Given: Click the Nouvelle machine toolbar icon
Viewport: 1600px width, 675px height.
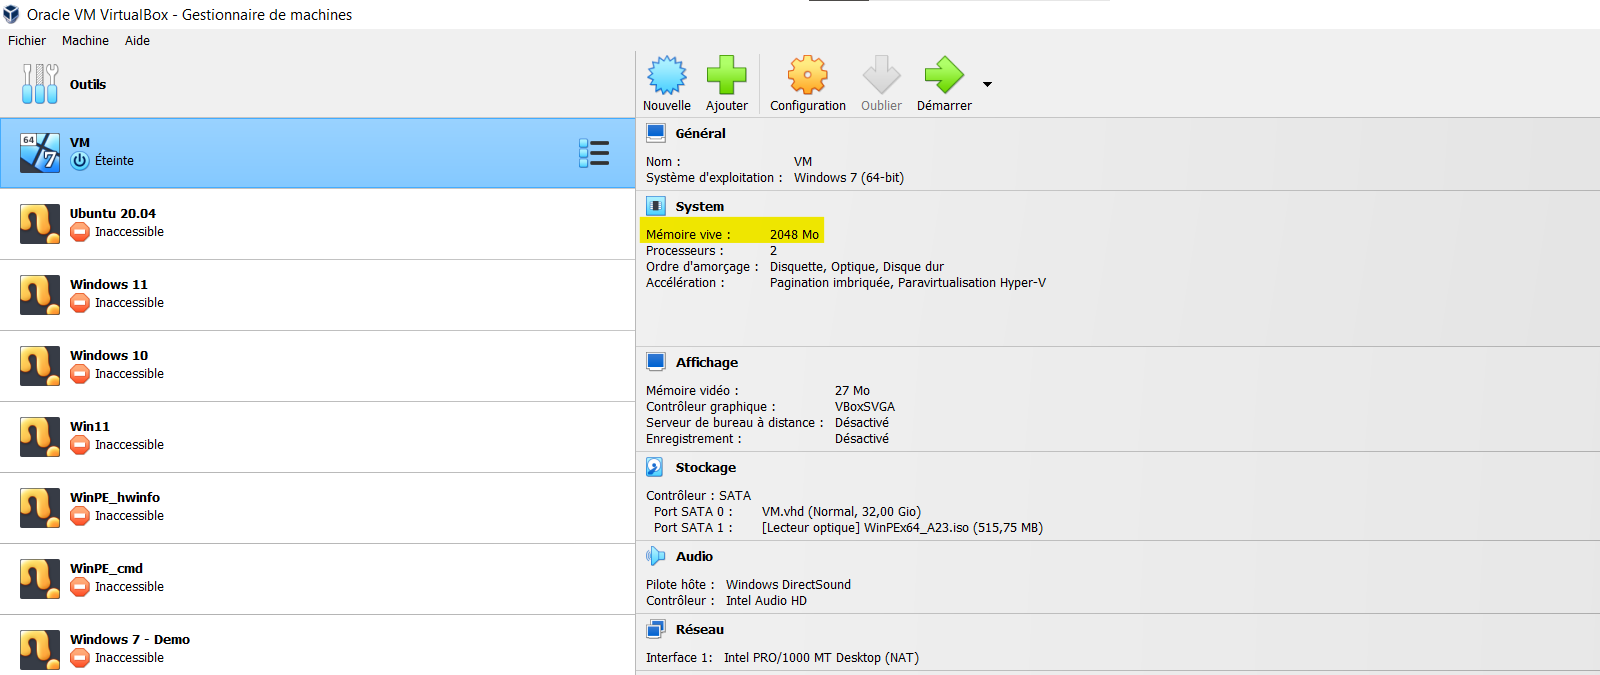Looking at the screenshot, I should tap(667, 76).
